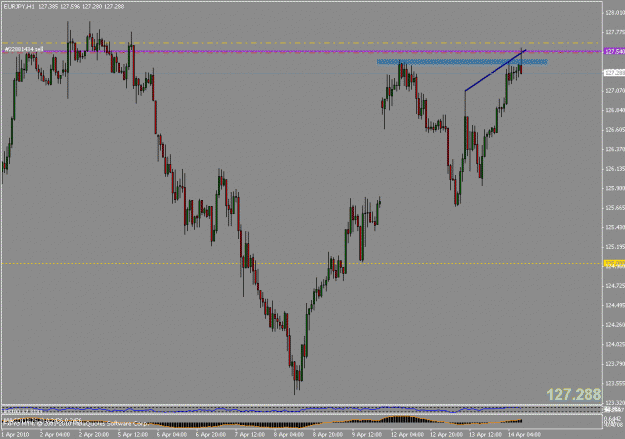The width and height of the screenshot is (625, 439).
Task: Click the 8 Apr 04:00 time label
Action: click(289, 434)
